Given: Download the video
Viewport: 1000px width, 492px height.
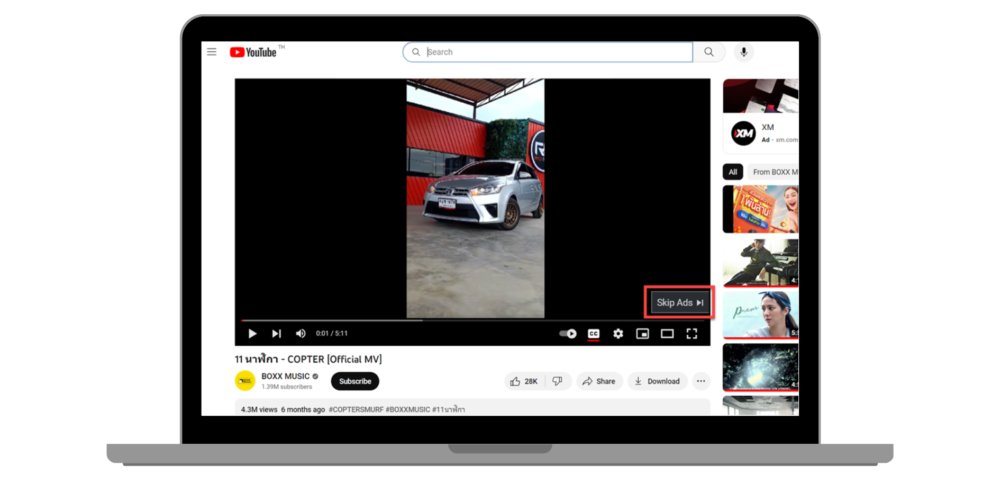Looking at the screenshot, I should [658, 381].
